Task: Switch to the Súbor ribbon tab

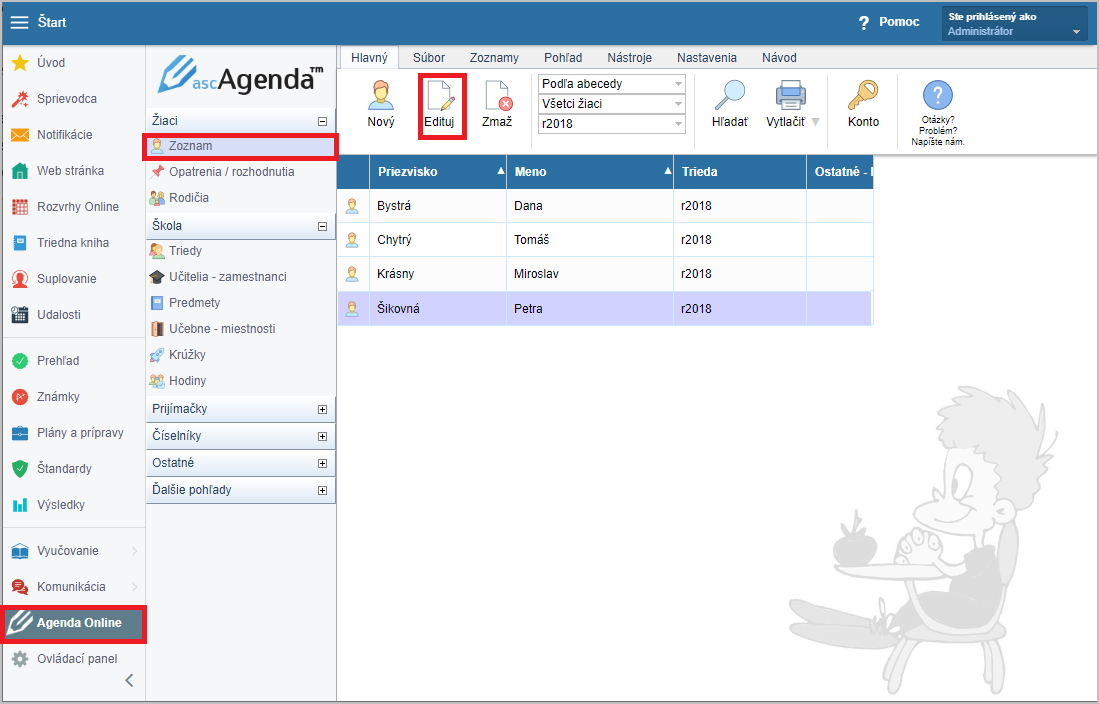Action: click(x=429, y=57)
